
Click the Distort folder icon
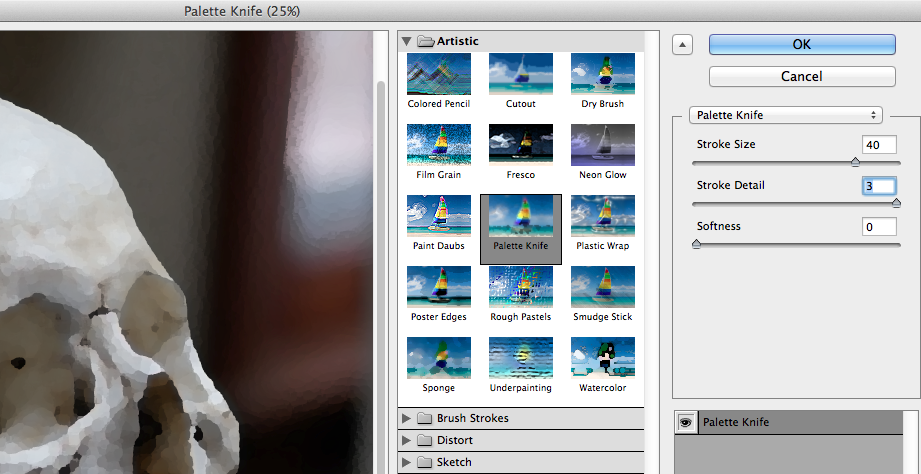pyautogui.click(x=424, y=440)
